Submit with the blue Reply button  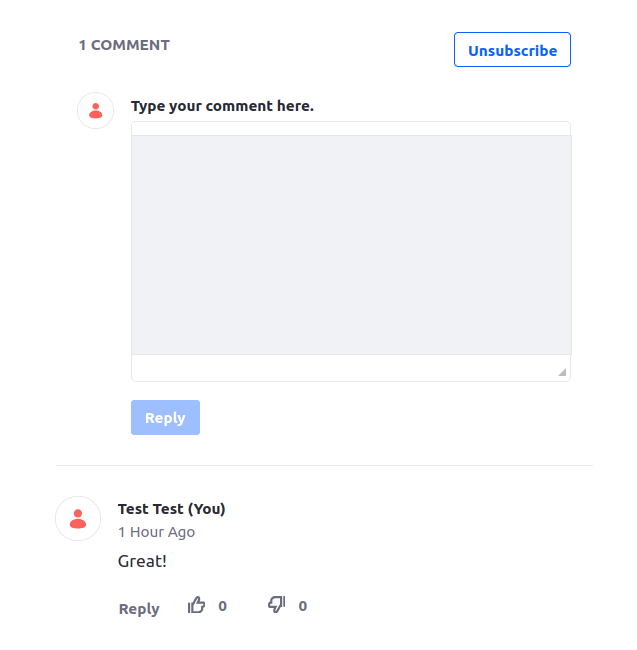(165, 417)
